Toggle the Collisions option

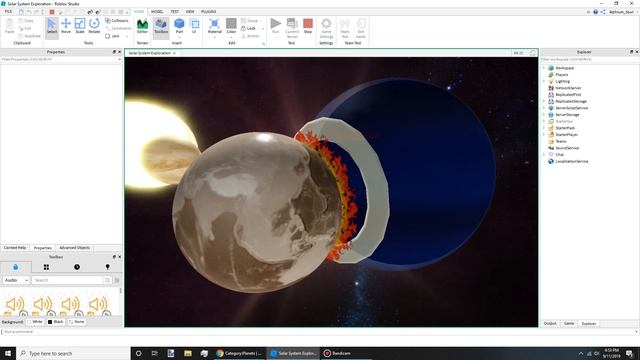tap(117, 20)
